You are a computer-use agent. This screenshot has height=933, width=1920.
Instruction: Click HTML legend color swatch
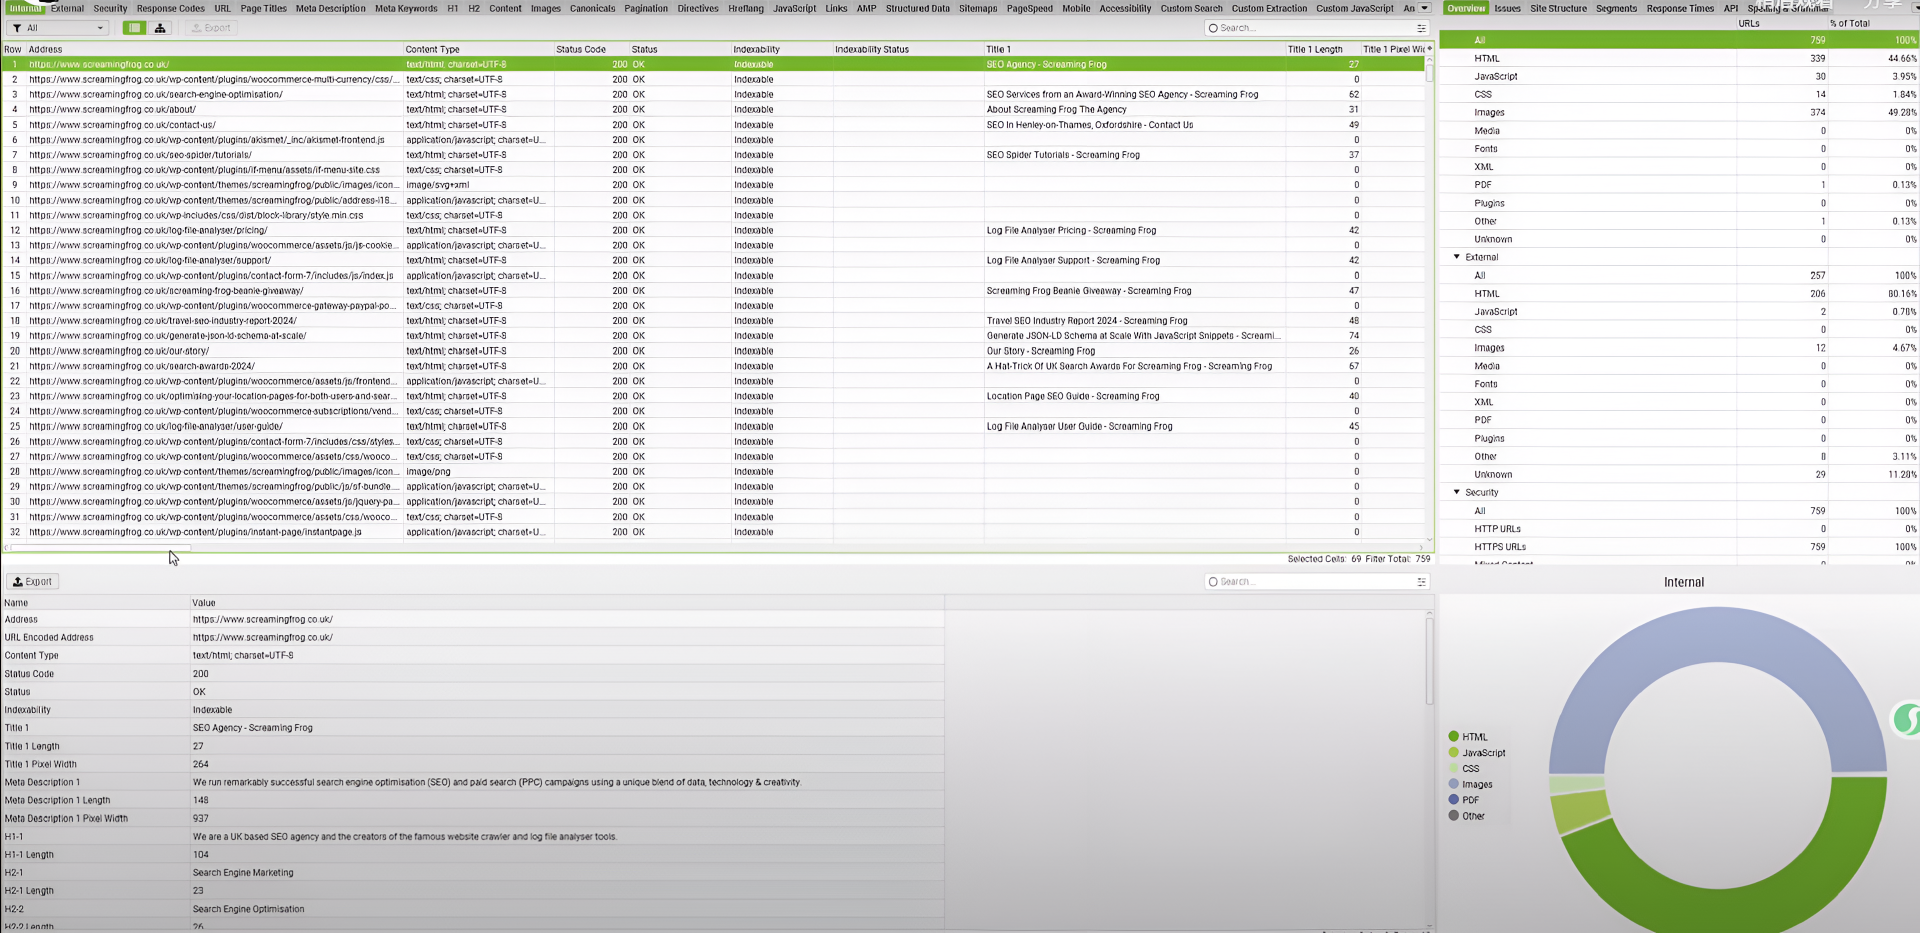point(1454,737)
